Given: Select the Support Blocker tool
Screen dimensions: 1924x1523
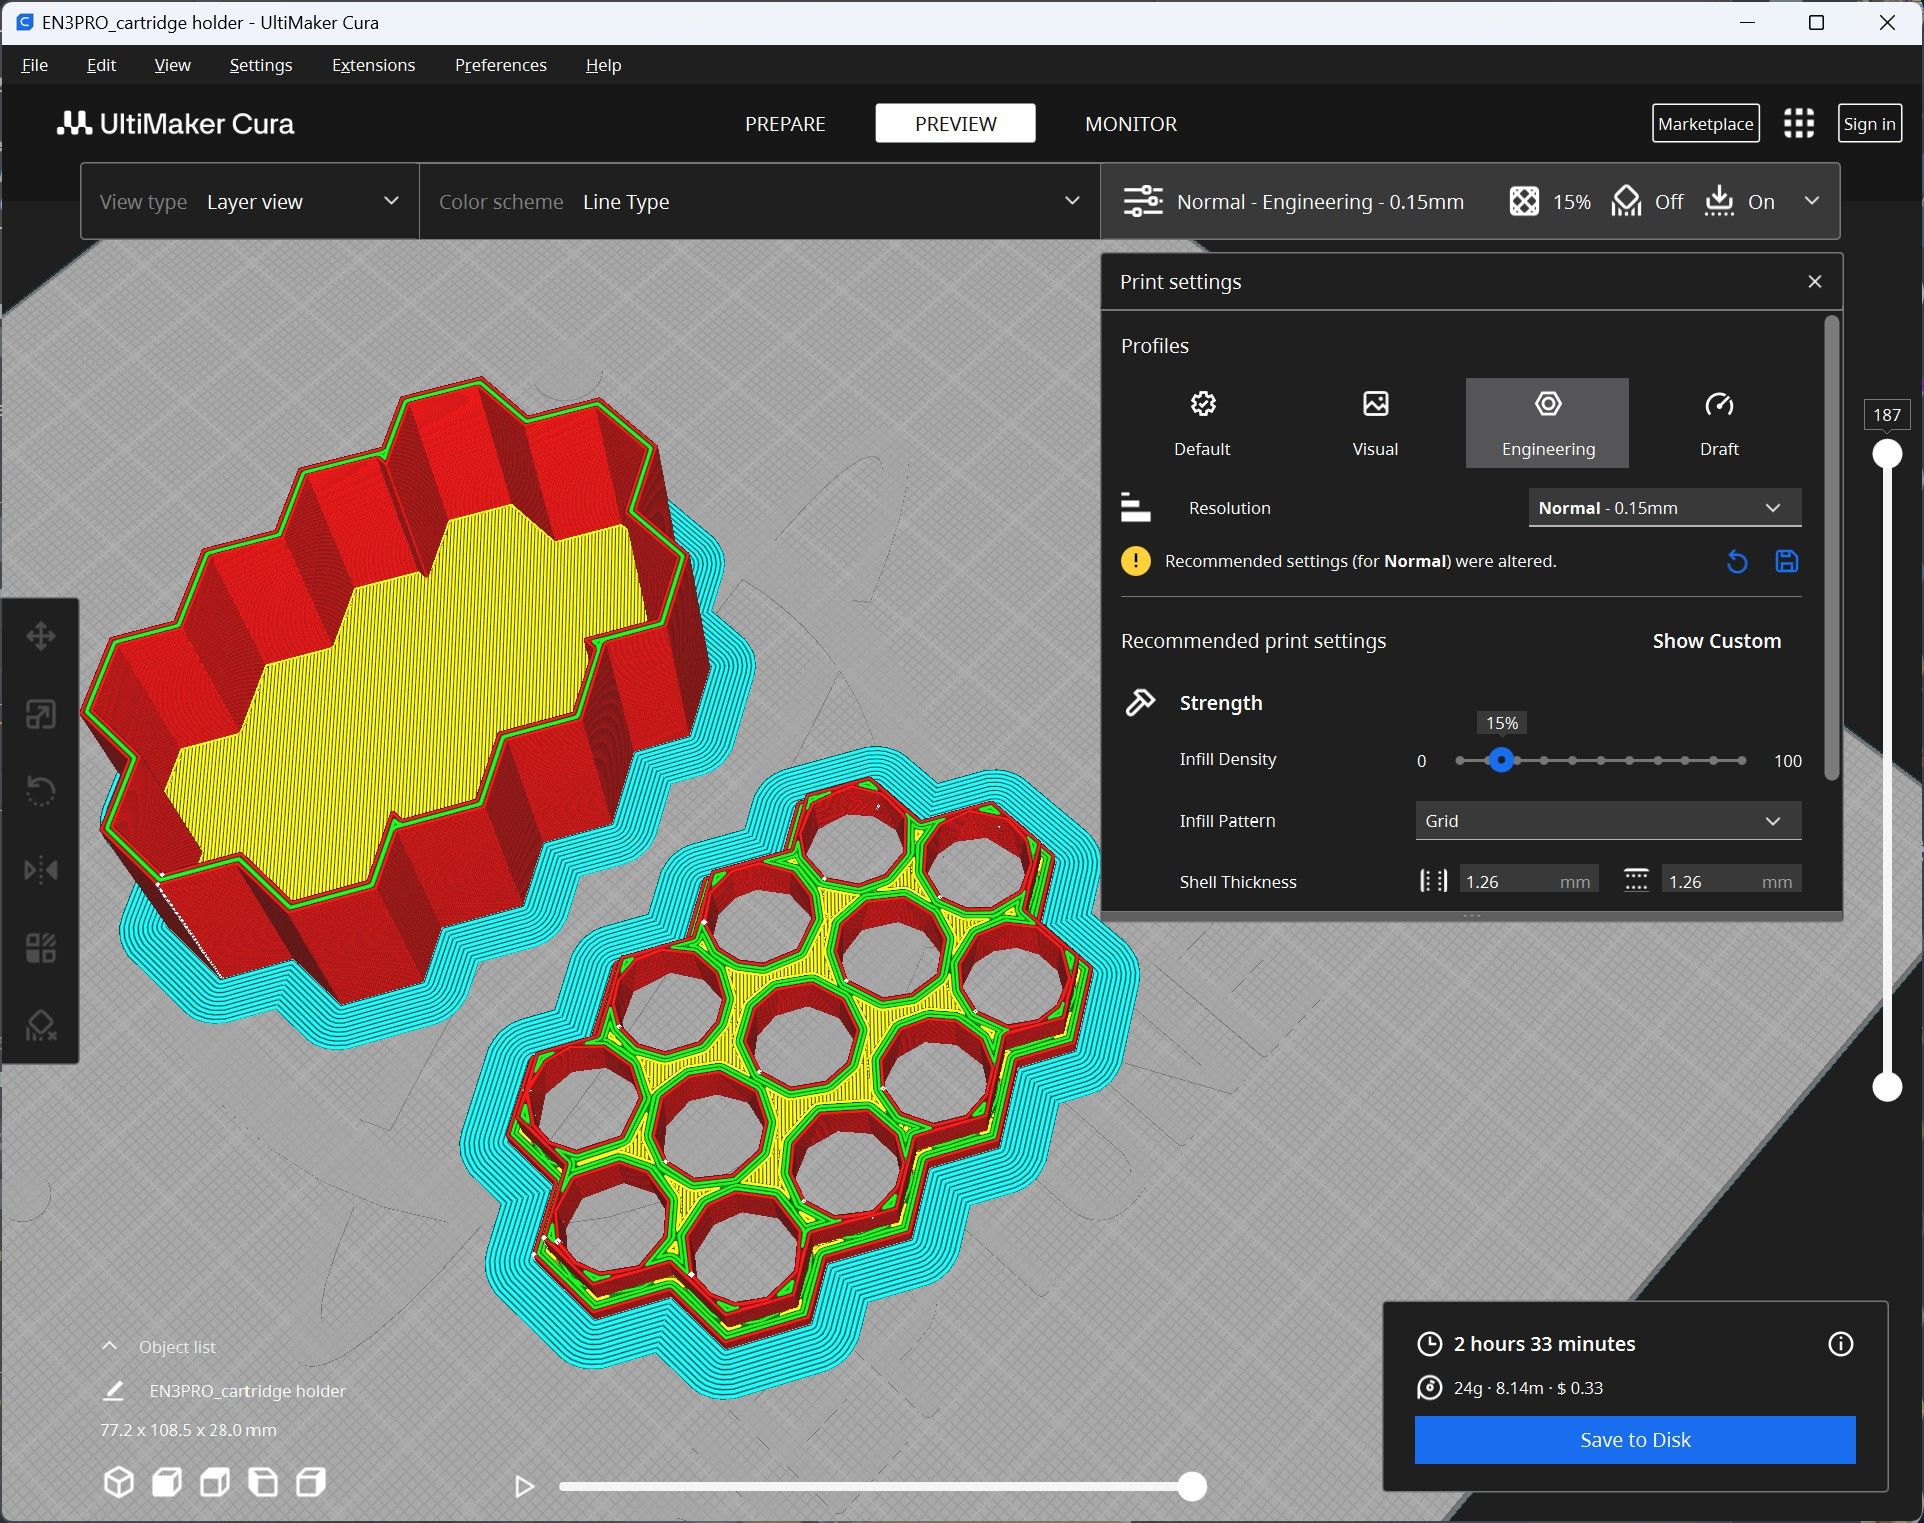Looking at the screenshot, I should [x=41, y=1025].
